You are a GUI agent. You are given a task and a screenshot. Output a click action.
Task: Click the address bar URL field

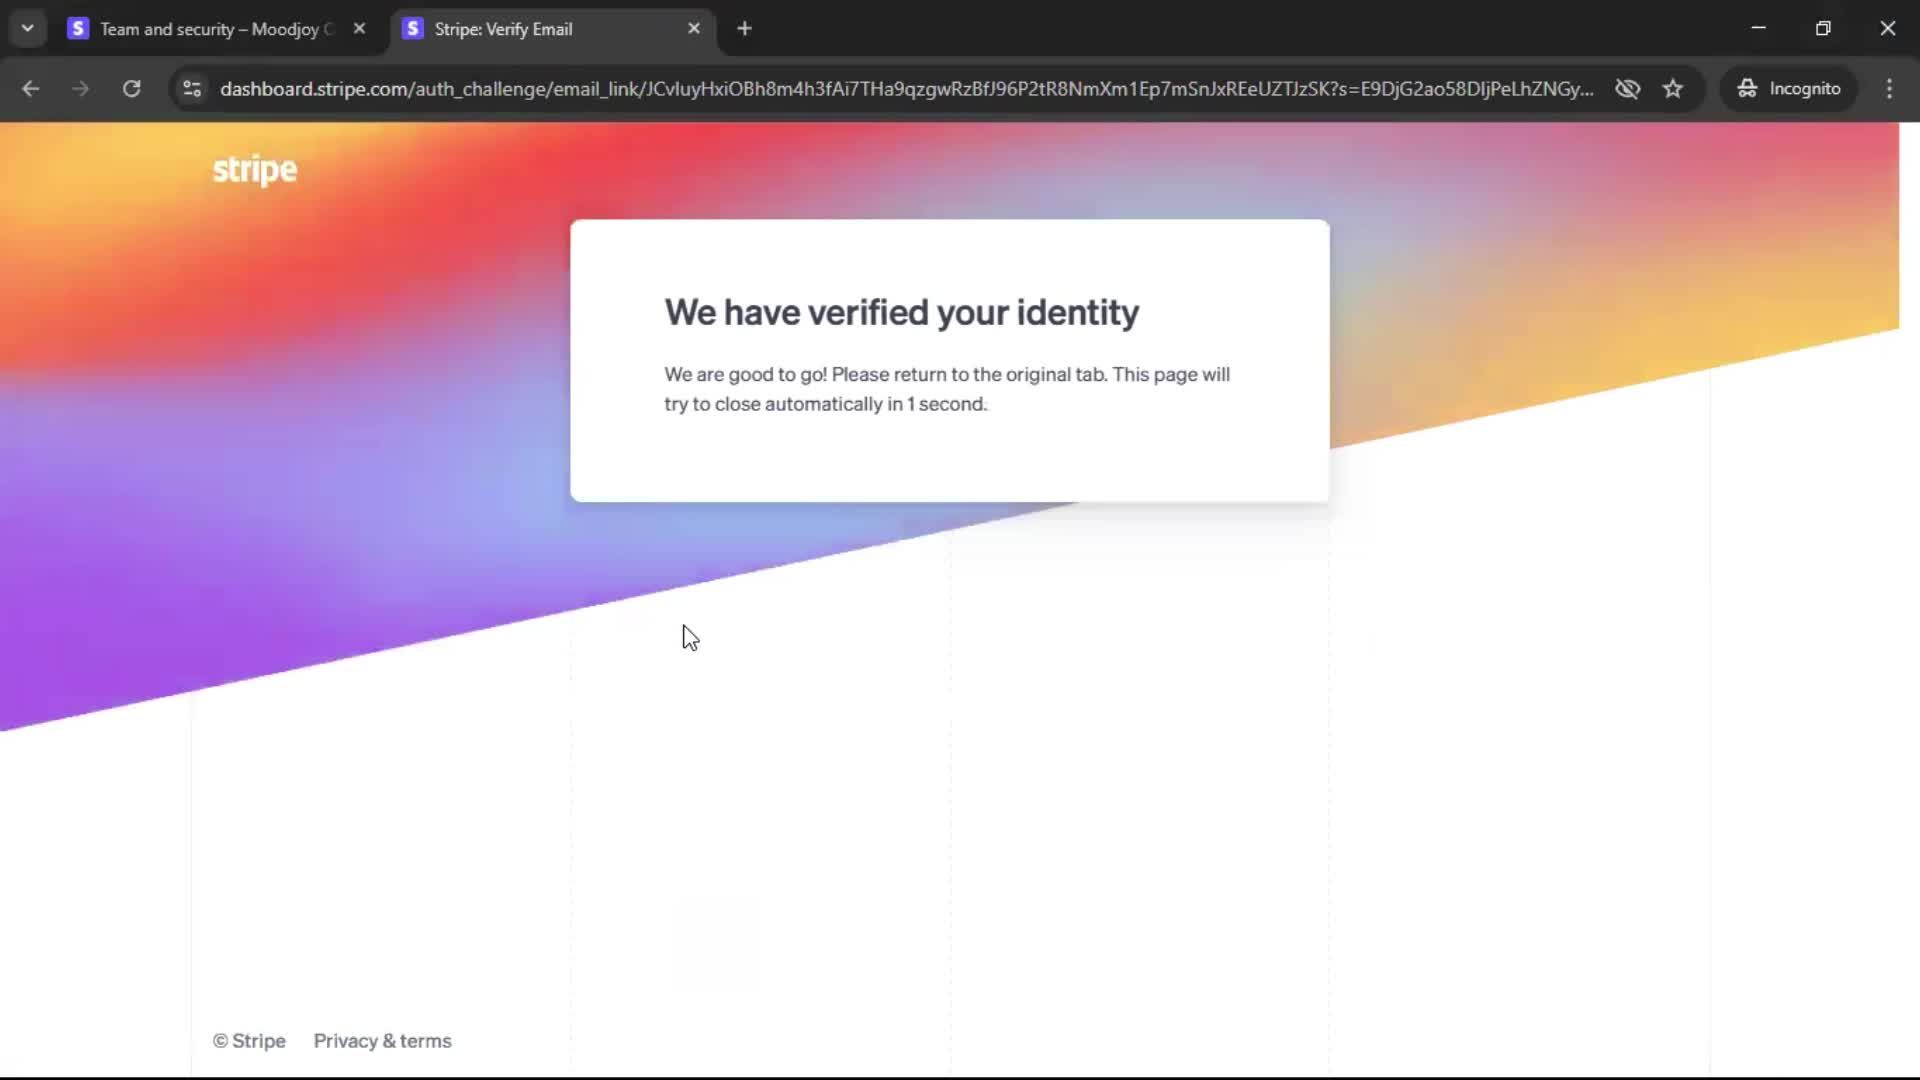(900, 89)
